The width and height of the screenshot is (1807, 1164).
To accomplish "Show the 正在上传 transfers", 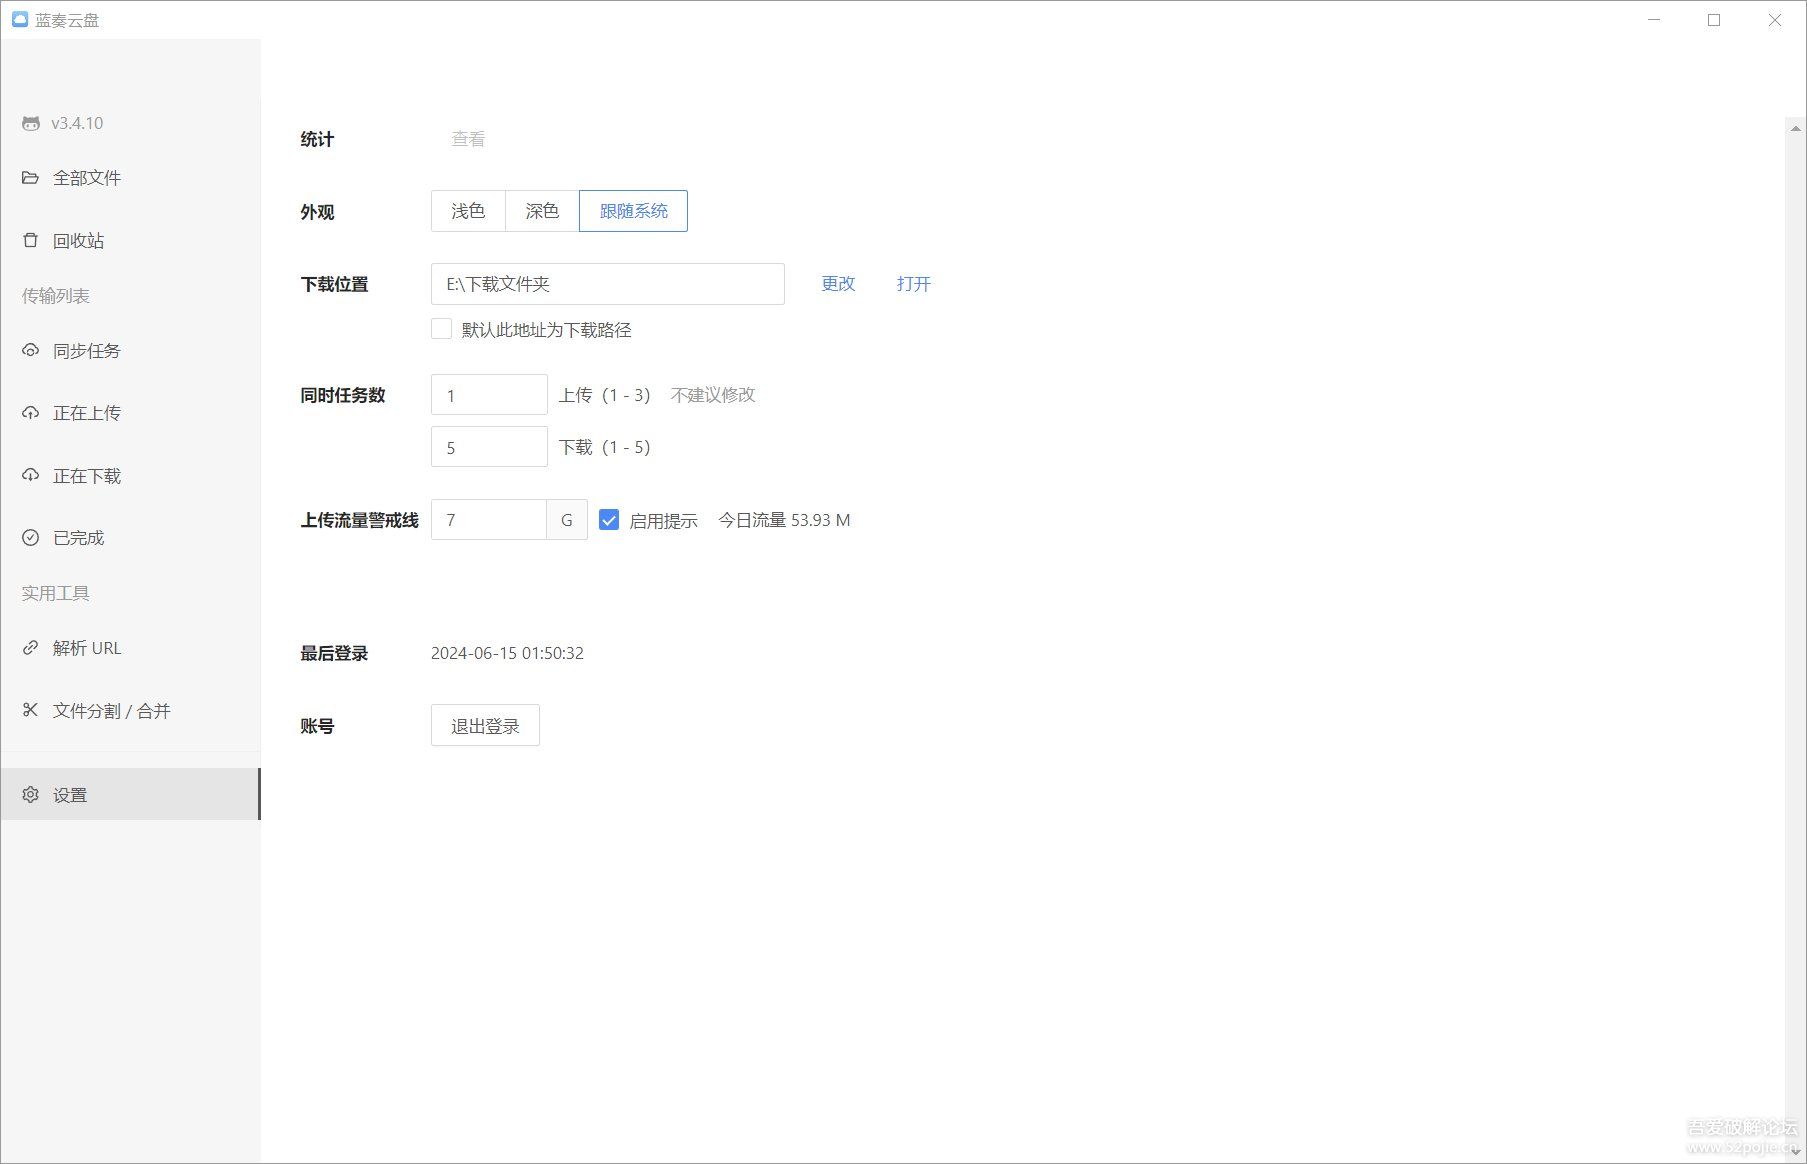I will [x=130, y=413].
